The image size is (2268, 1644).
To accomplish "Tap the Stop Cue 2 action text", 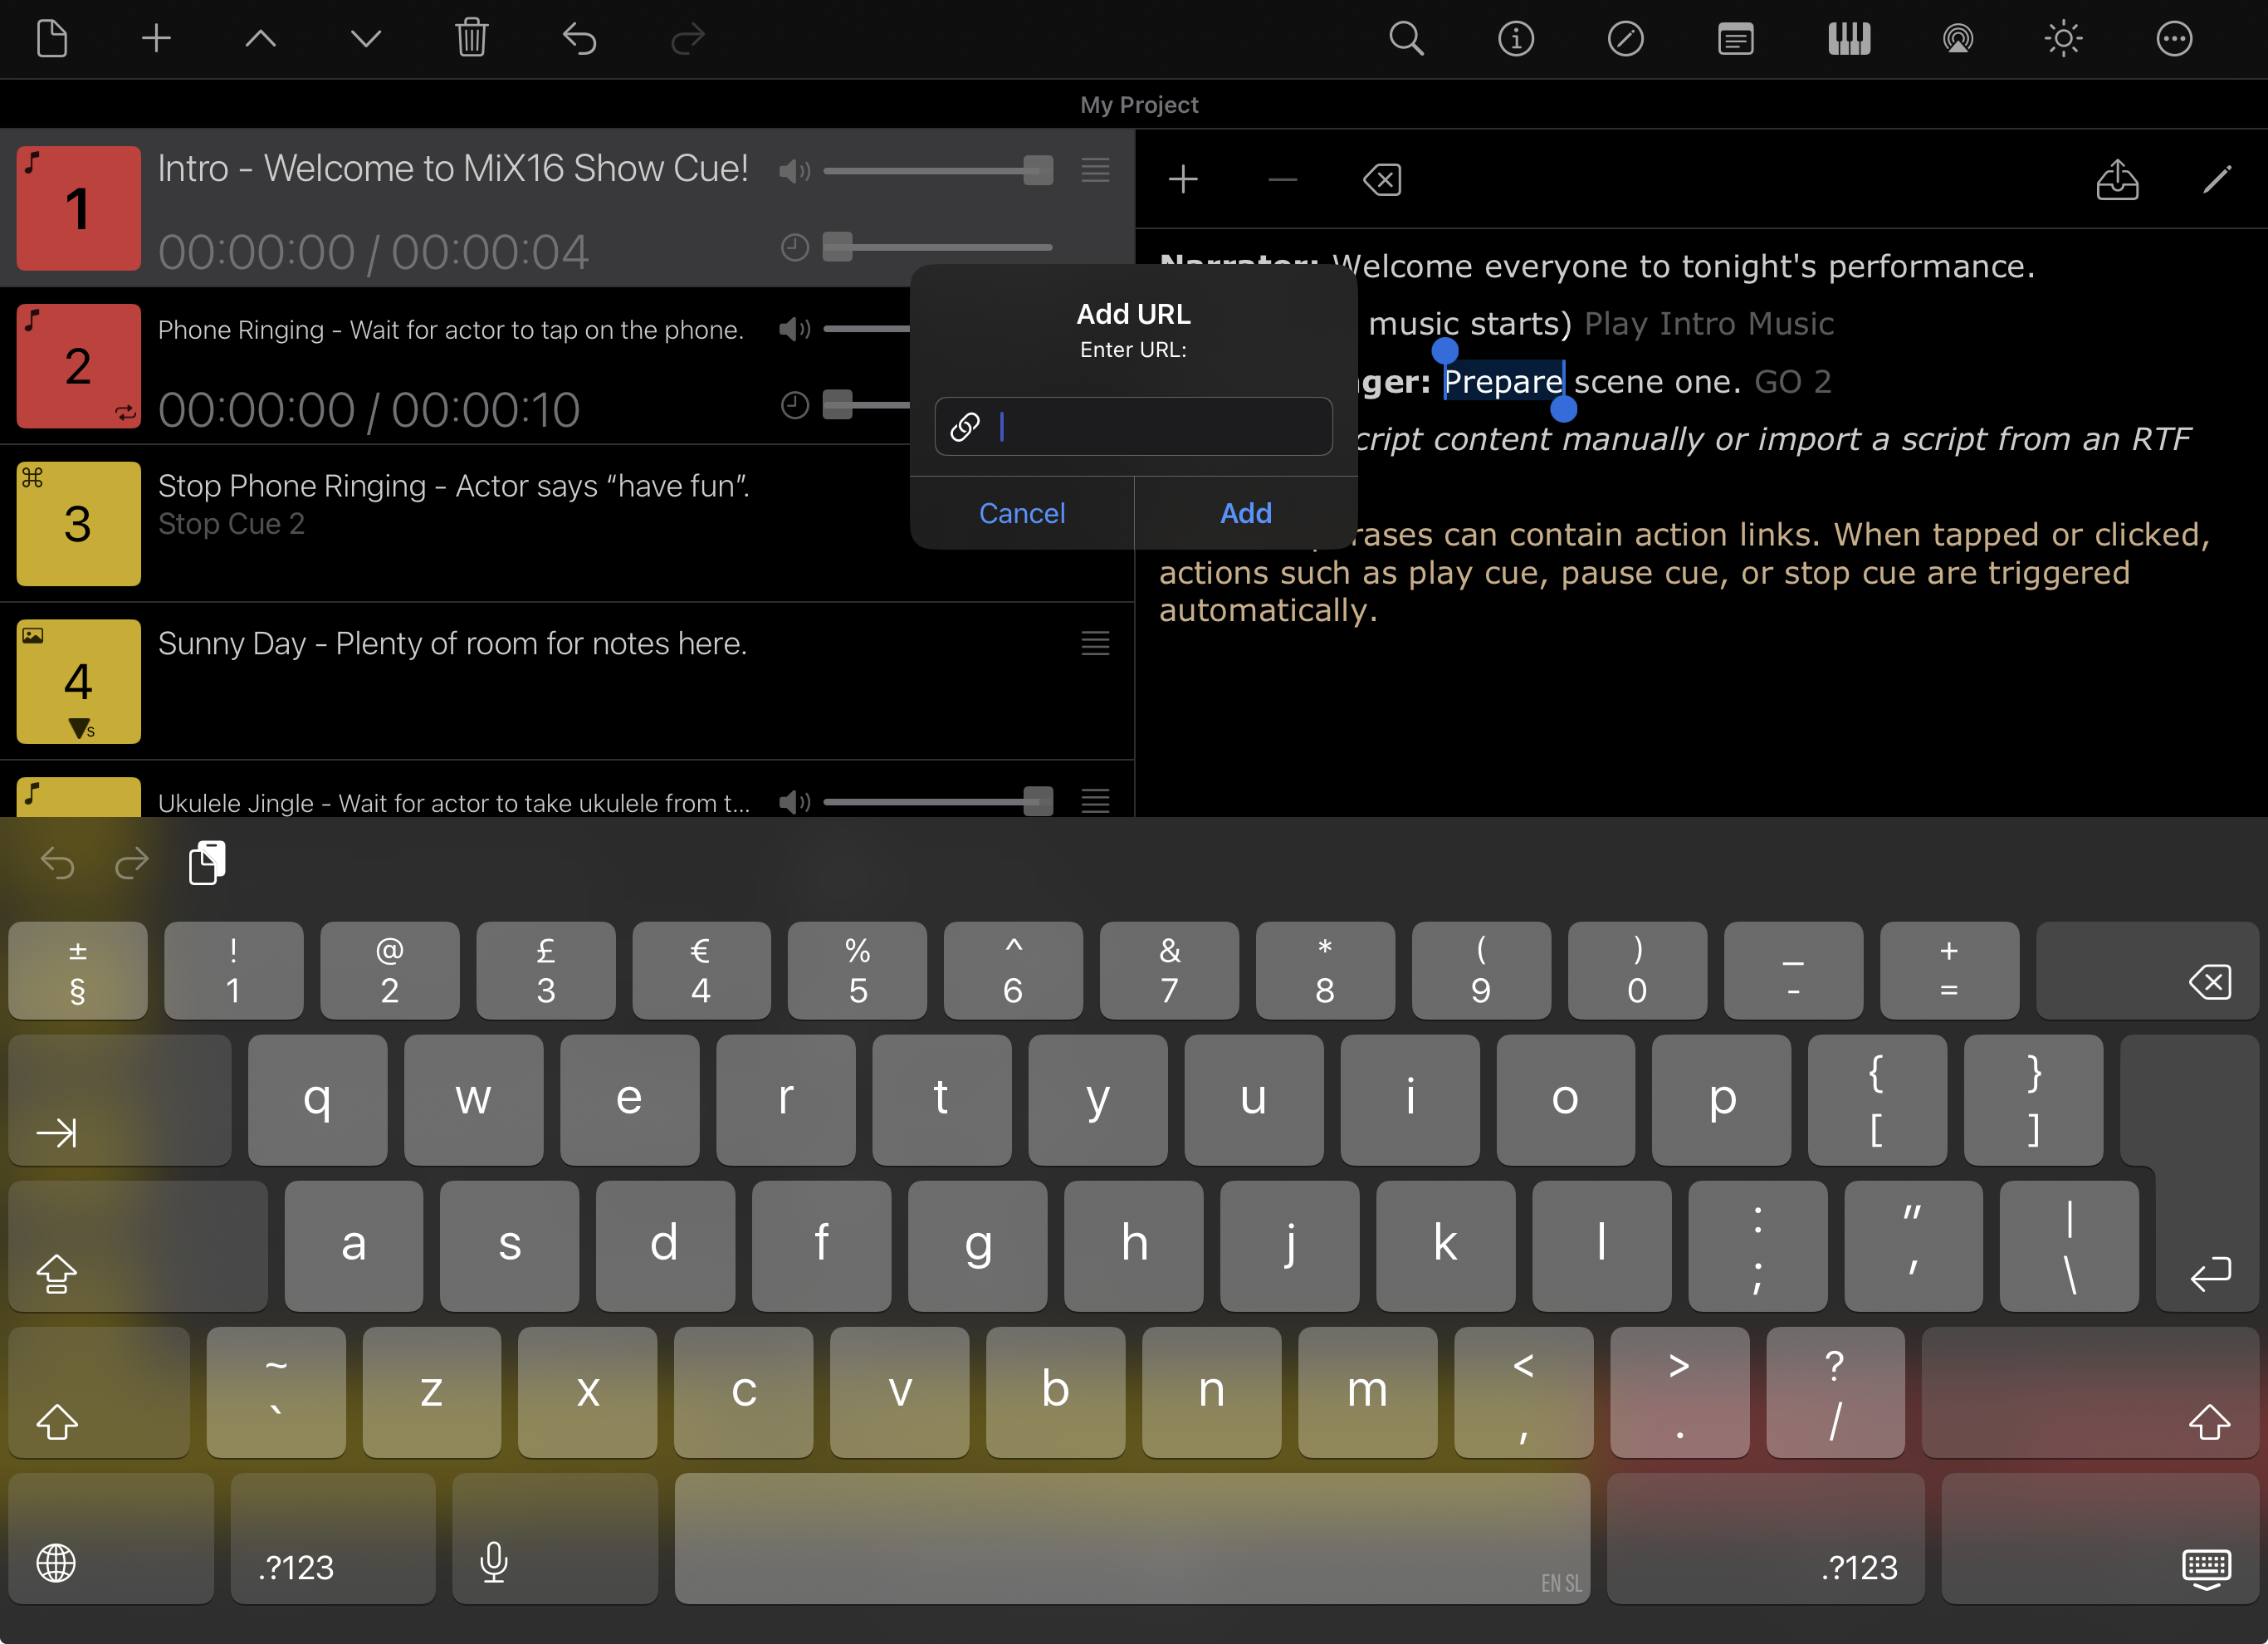I will click(x=231, y=524).
